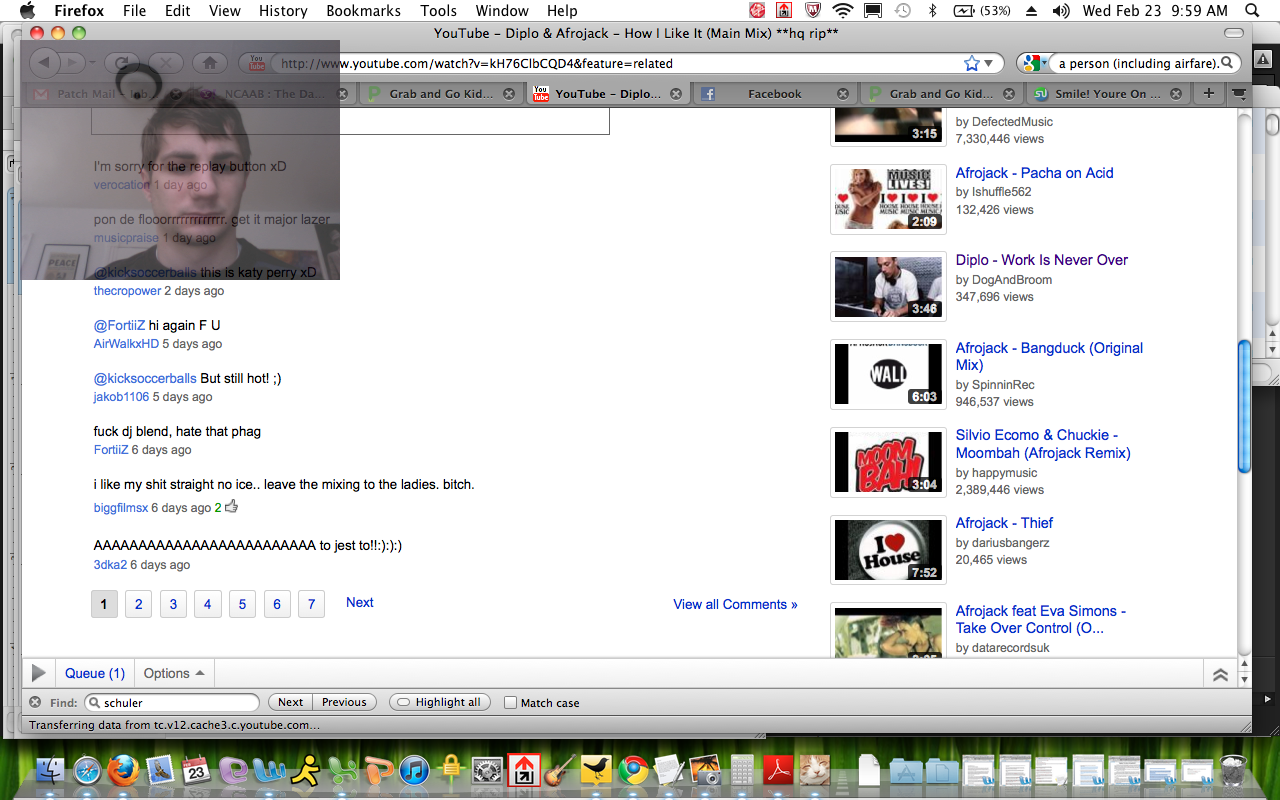Screen dimensions: 1280x800
Task: Launch iTunes from the Dock
Action: [x=413, y=770]
